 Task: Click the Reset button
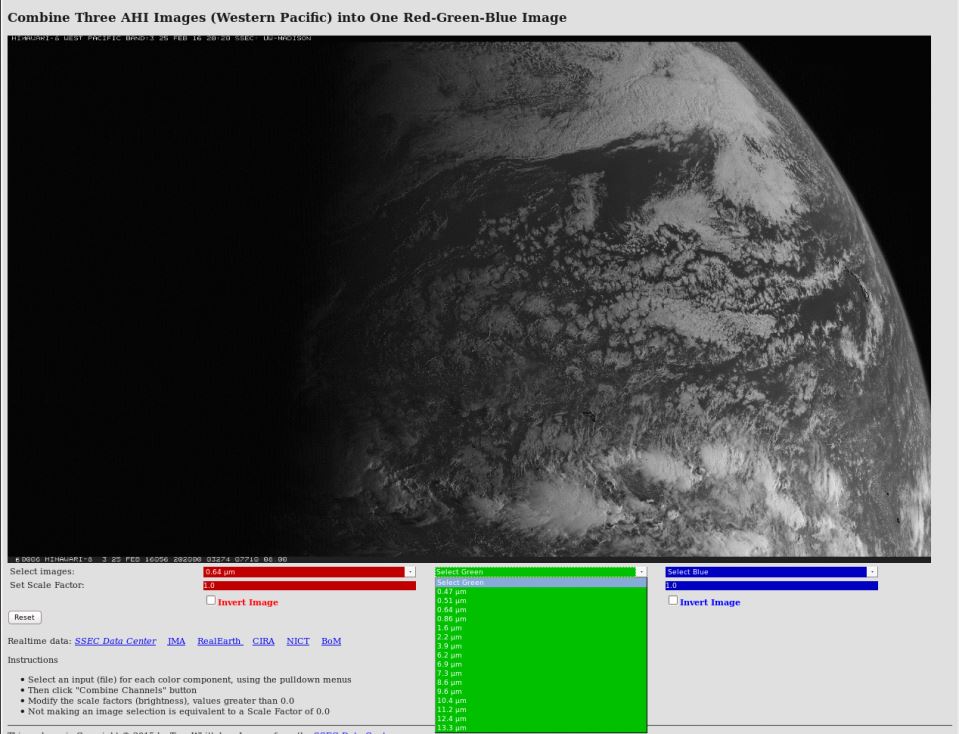[24, 618]
